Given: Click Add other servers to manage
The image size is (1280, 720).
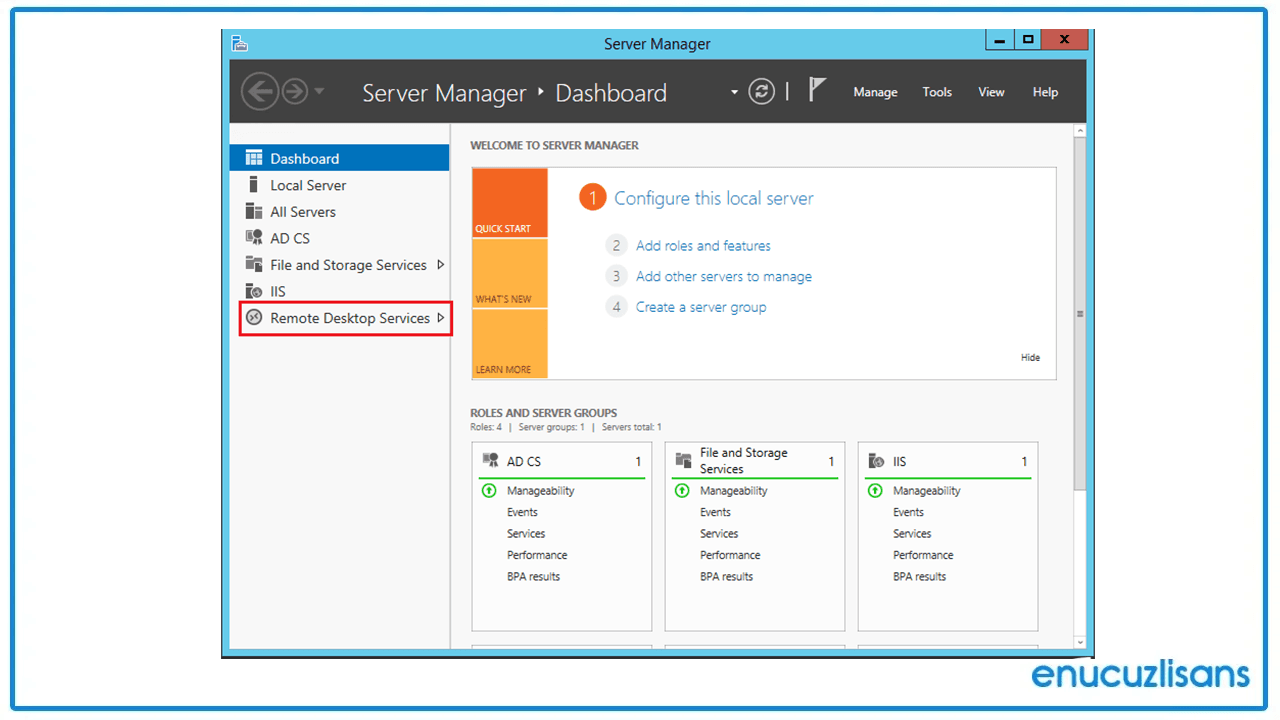Looking at the screenshot, I should [x=724, y=276].
